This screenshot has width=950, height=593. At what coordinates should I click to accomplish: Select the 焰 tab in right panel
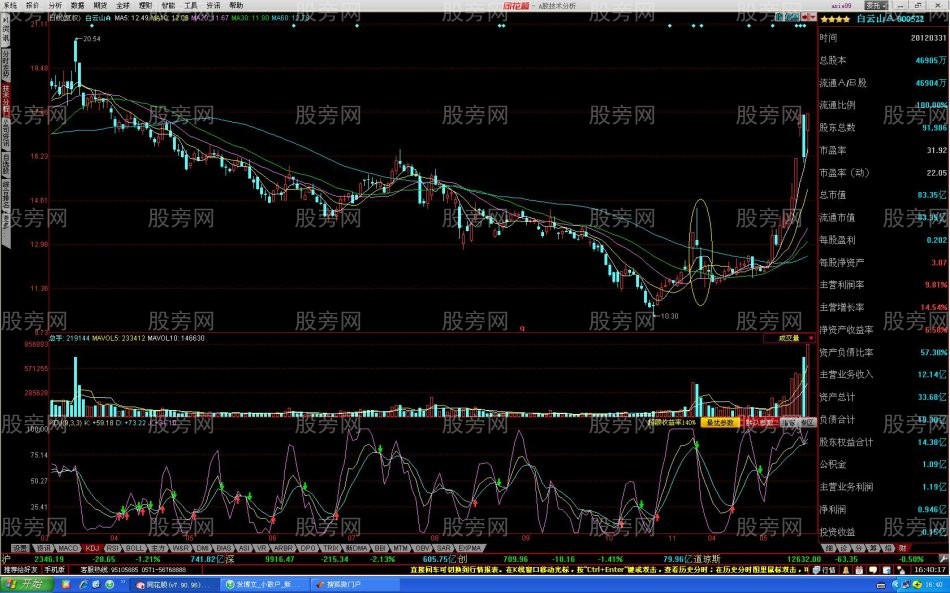click(888, 548)
